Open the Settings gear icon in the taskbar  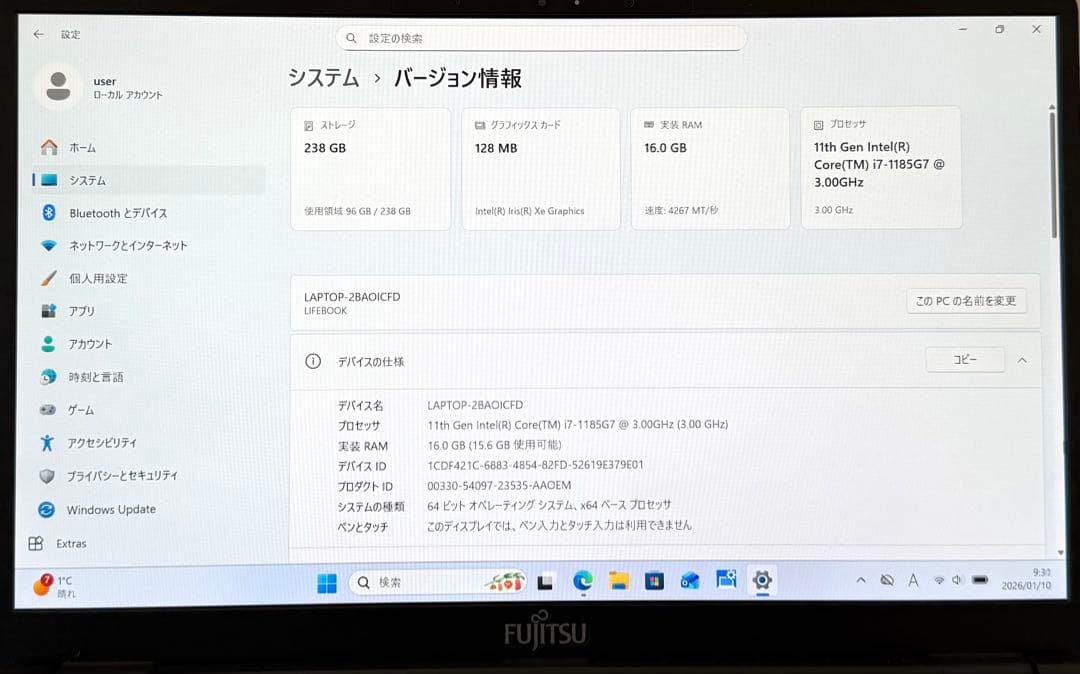pos(762,581)
